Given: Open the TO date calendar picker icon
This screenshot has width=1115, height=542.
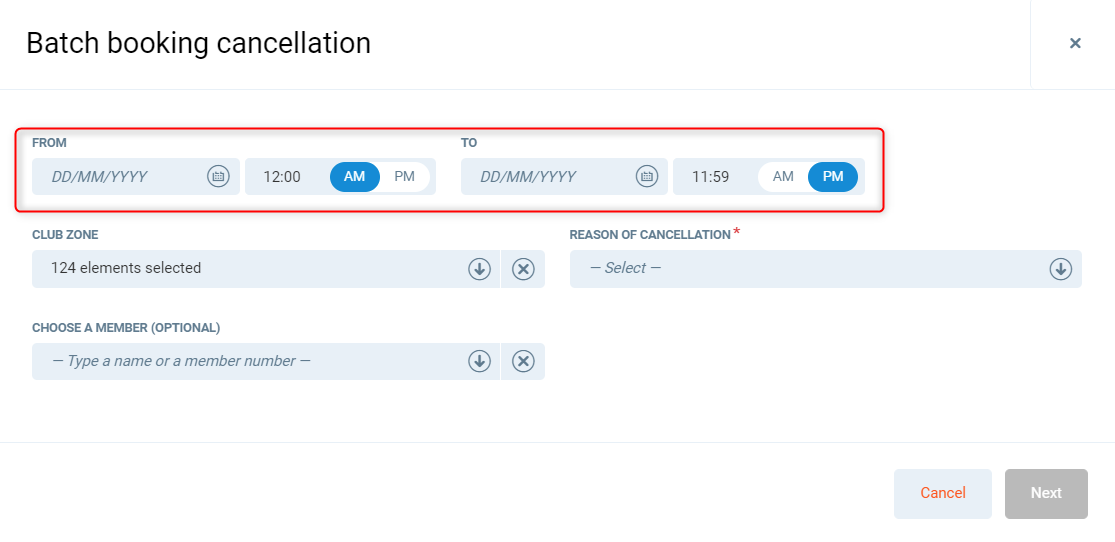Looking at the screenshot, I should [647, 177].
